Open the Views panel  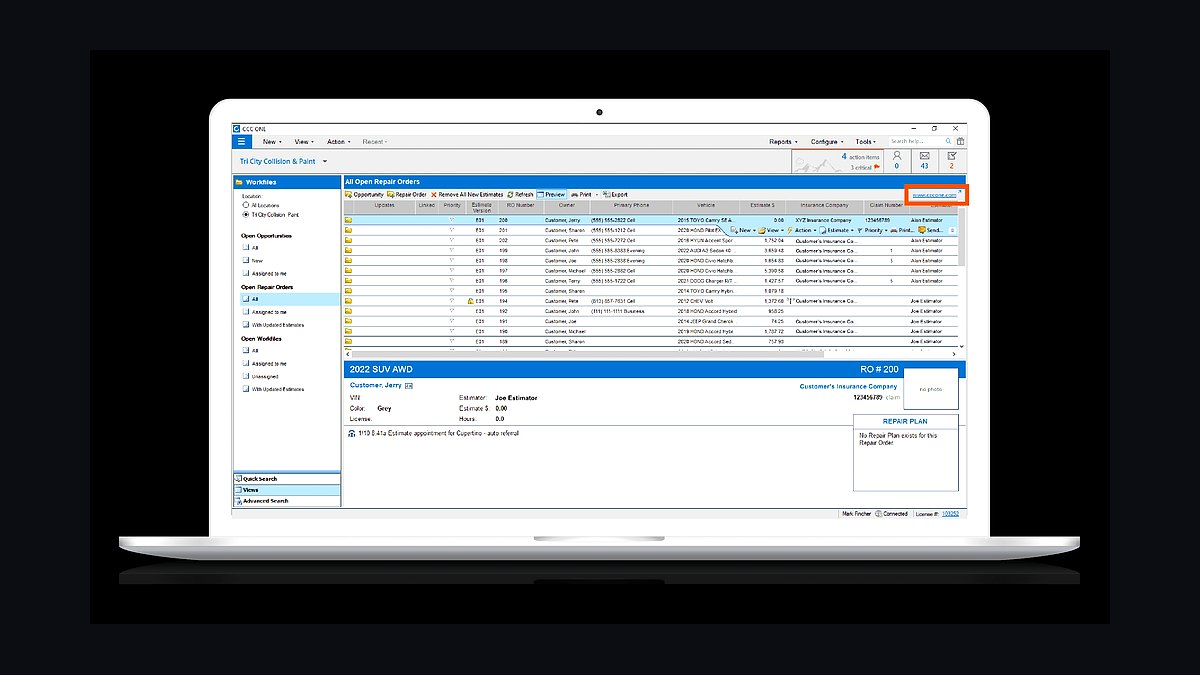286,490
